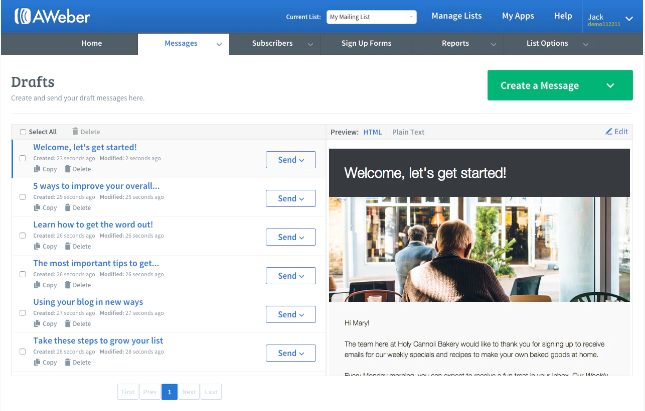Check the Using your blog in new ways checkbox
Screen dimensions: 645x411
click(x=23, y=313)
